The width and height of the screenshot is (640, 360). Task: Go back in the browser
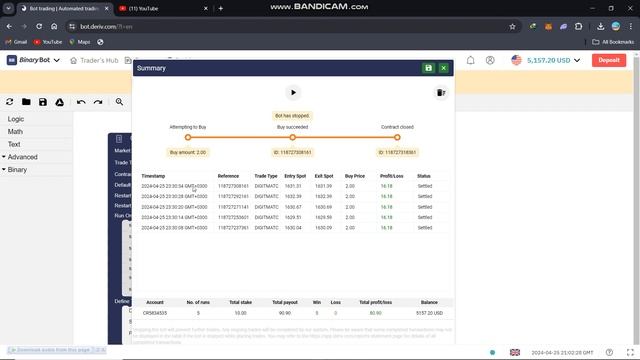pyautogui.click(x=9, y=27)
